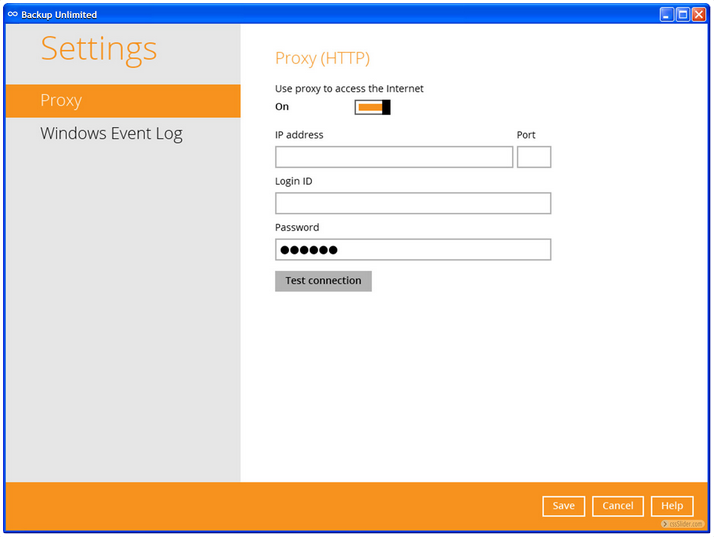Image resolution: width=714 pixels, height=537 pixels.
Task: Click the "Settings" title text
Action: pos(99,49)
